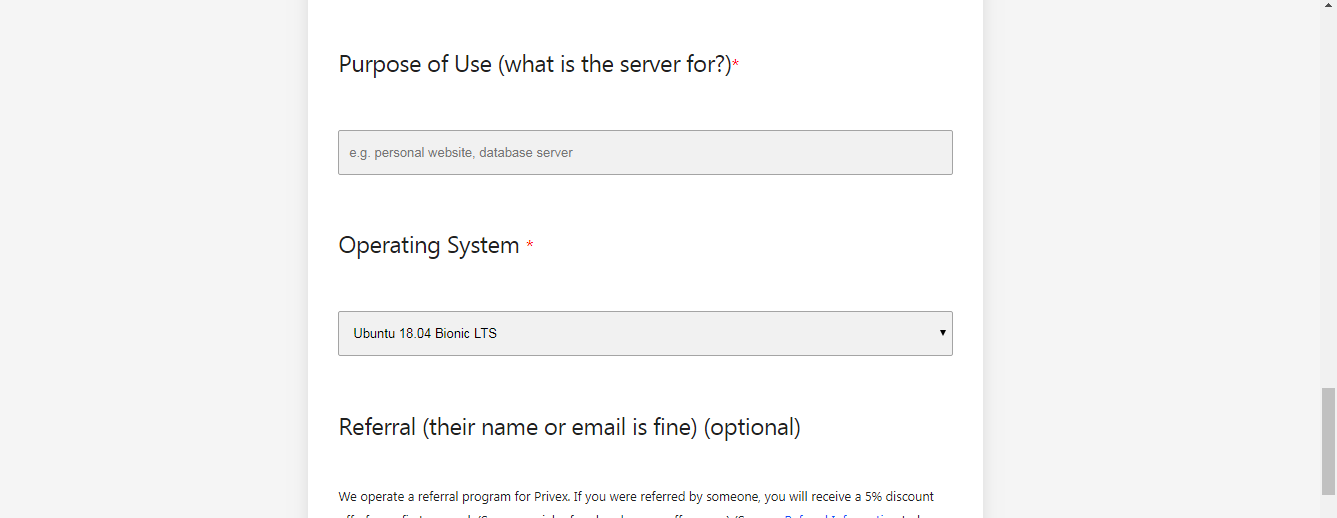The width and height of the screenshot is (1337, 518).
Task: Select the Ubuntu 18.04 Bionic LTS option text
Action: 425,334
